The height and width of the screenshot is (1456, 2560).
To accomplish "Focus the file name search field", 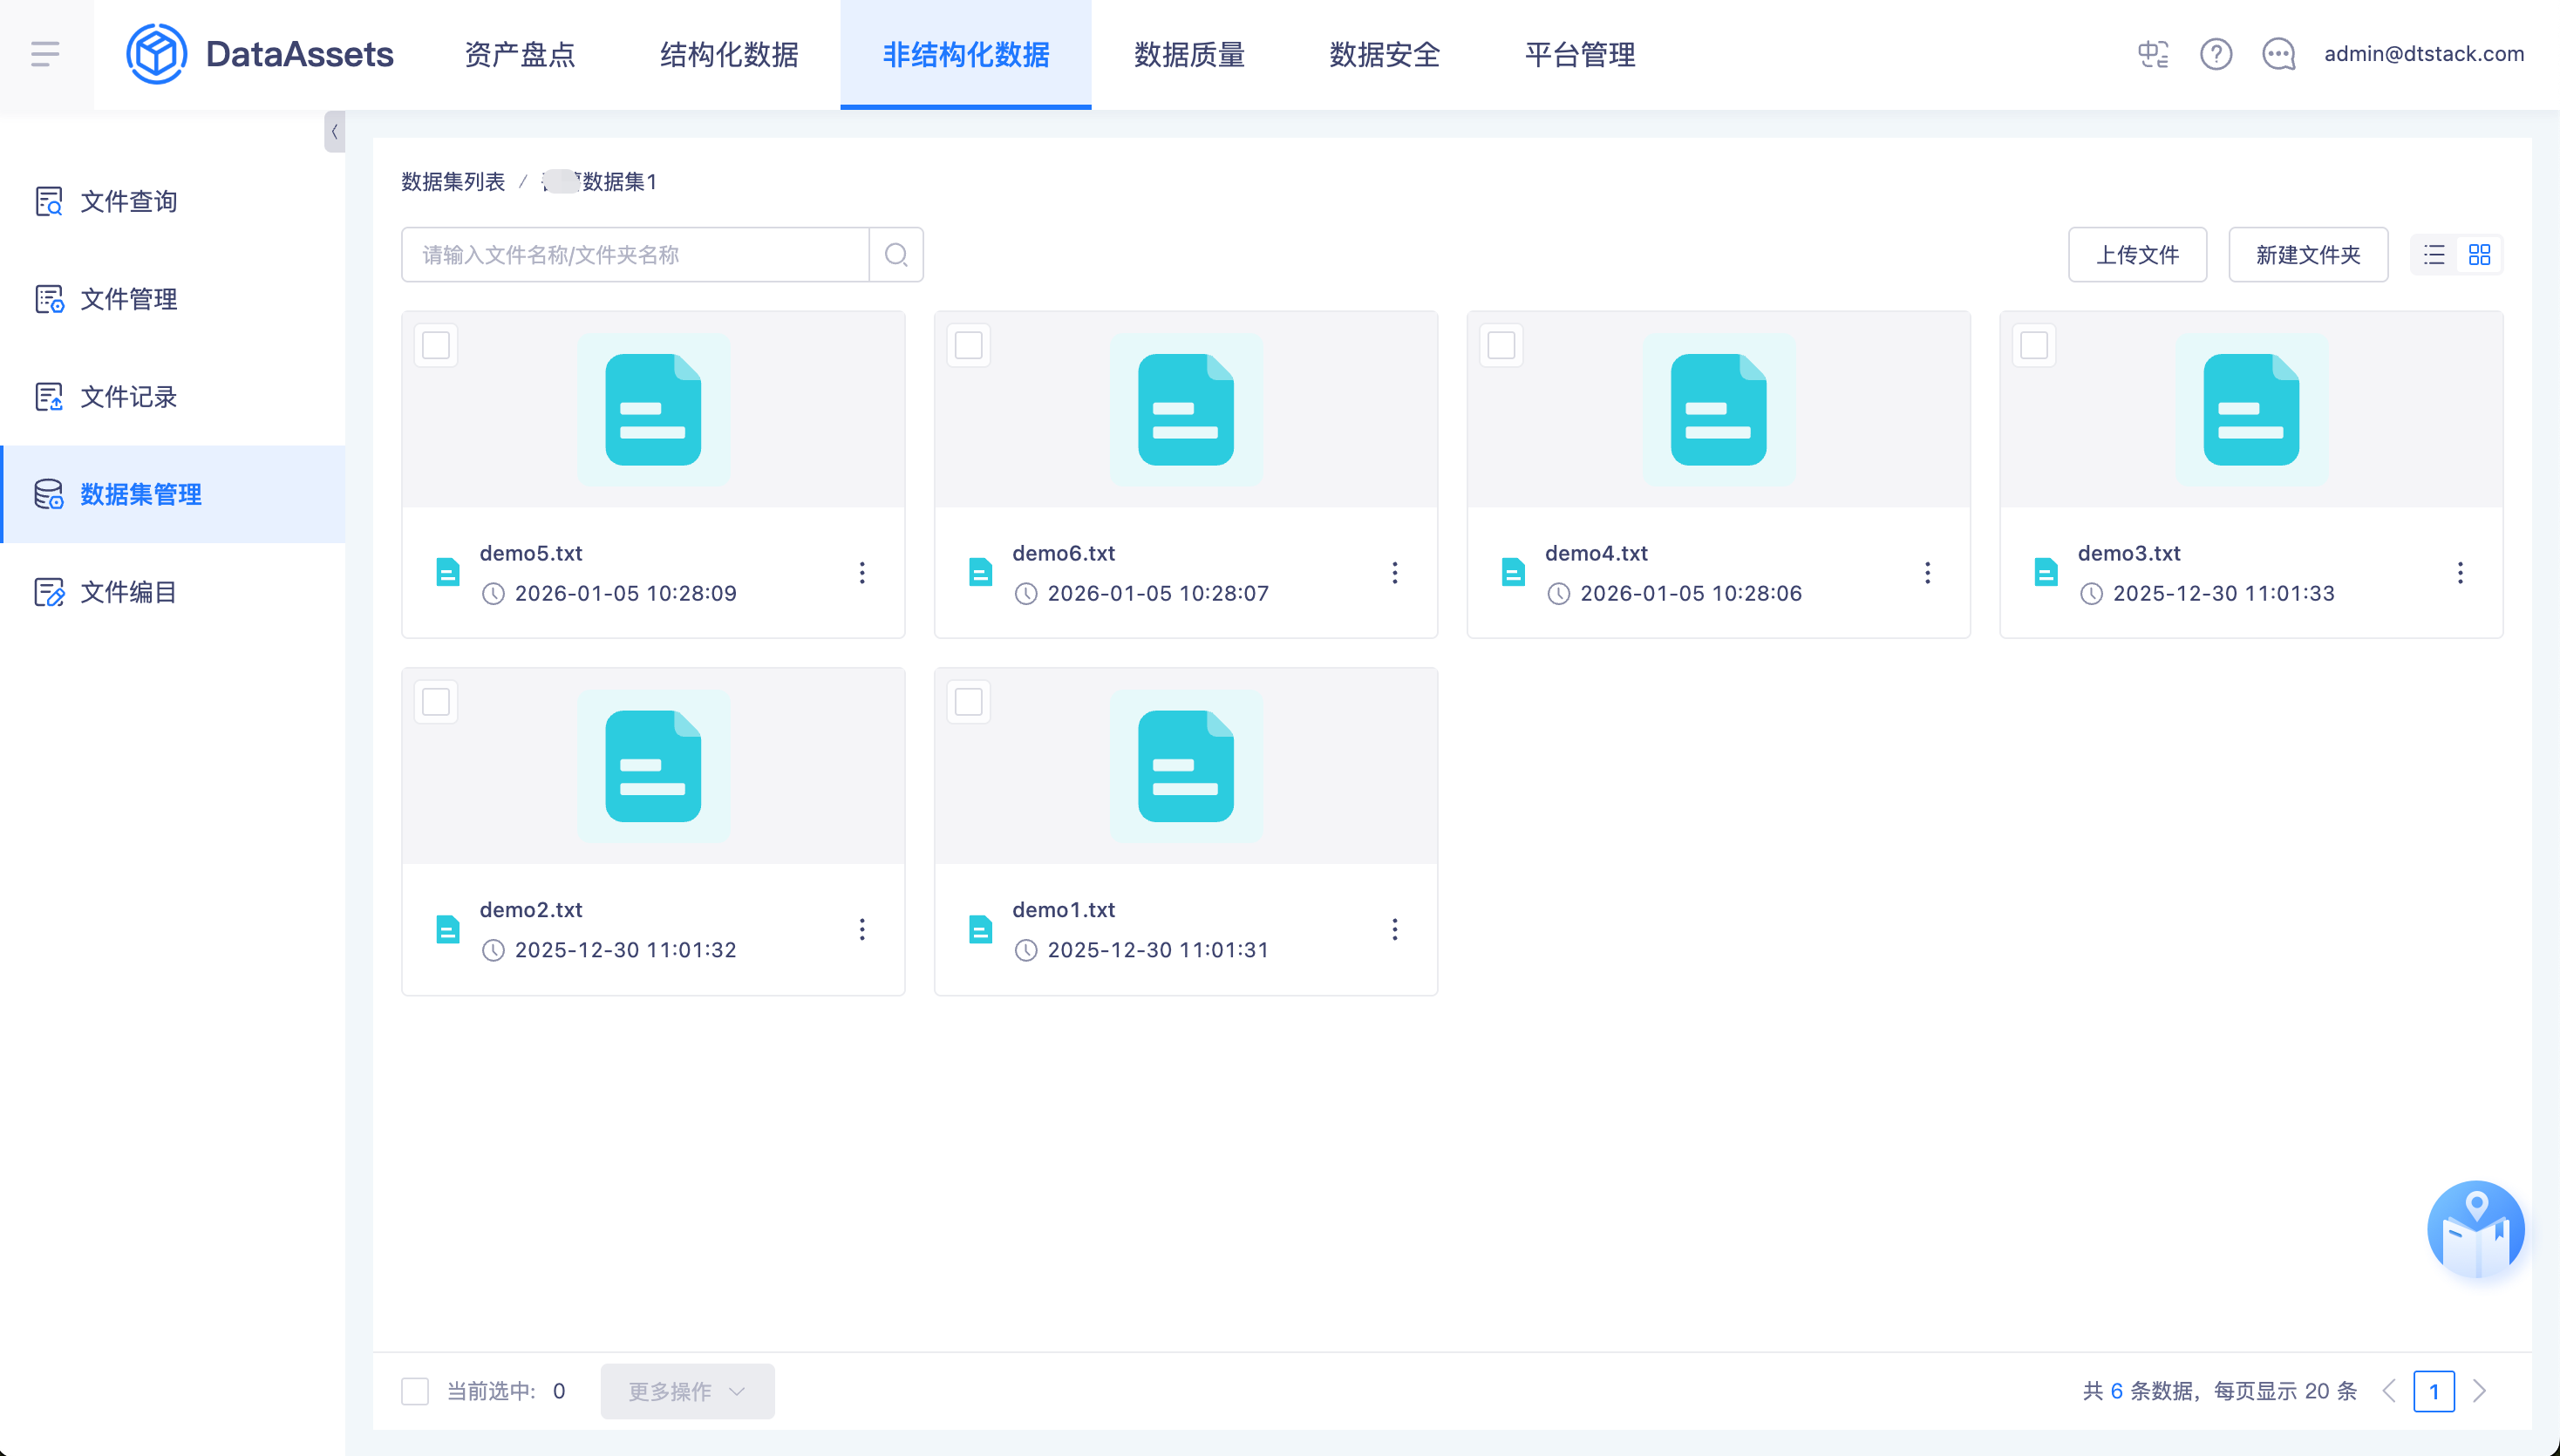I will coord(635,255).
